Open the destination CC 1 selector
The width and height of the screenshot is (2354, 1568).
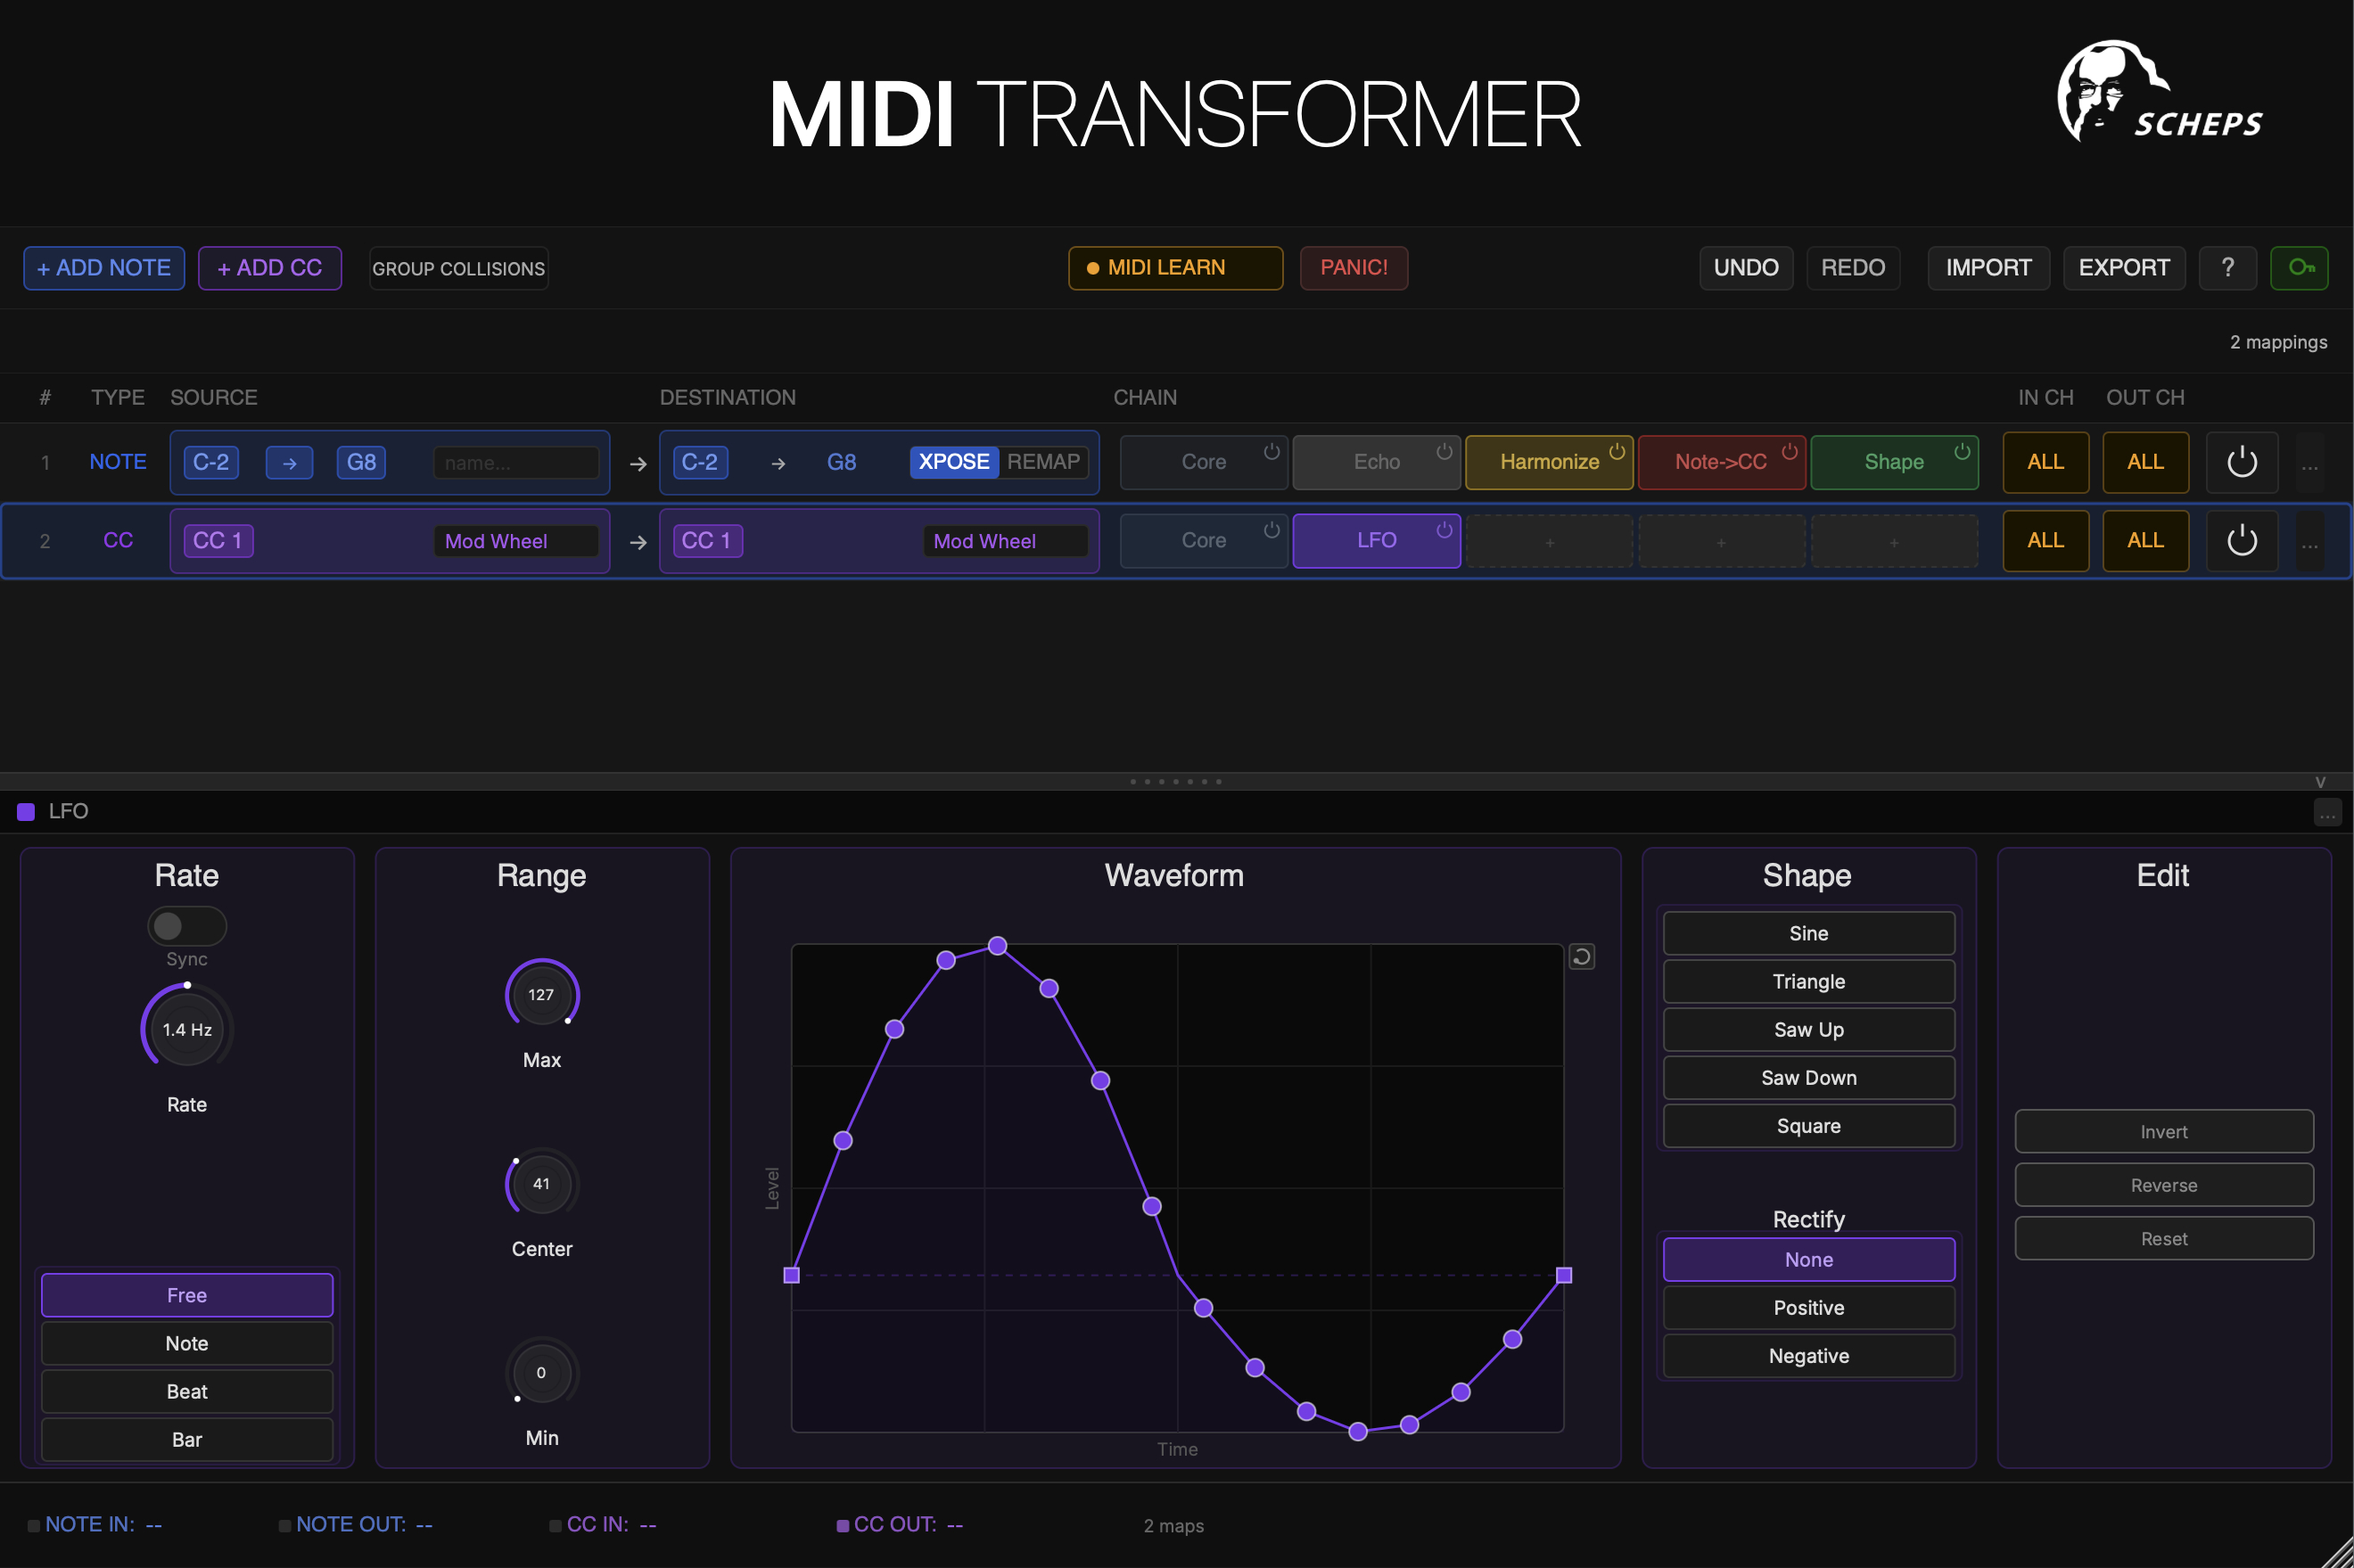click(707, 540)
